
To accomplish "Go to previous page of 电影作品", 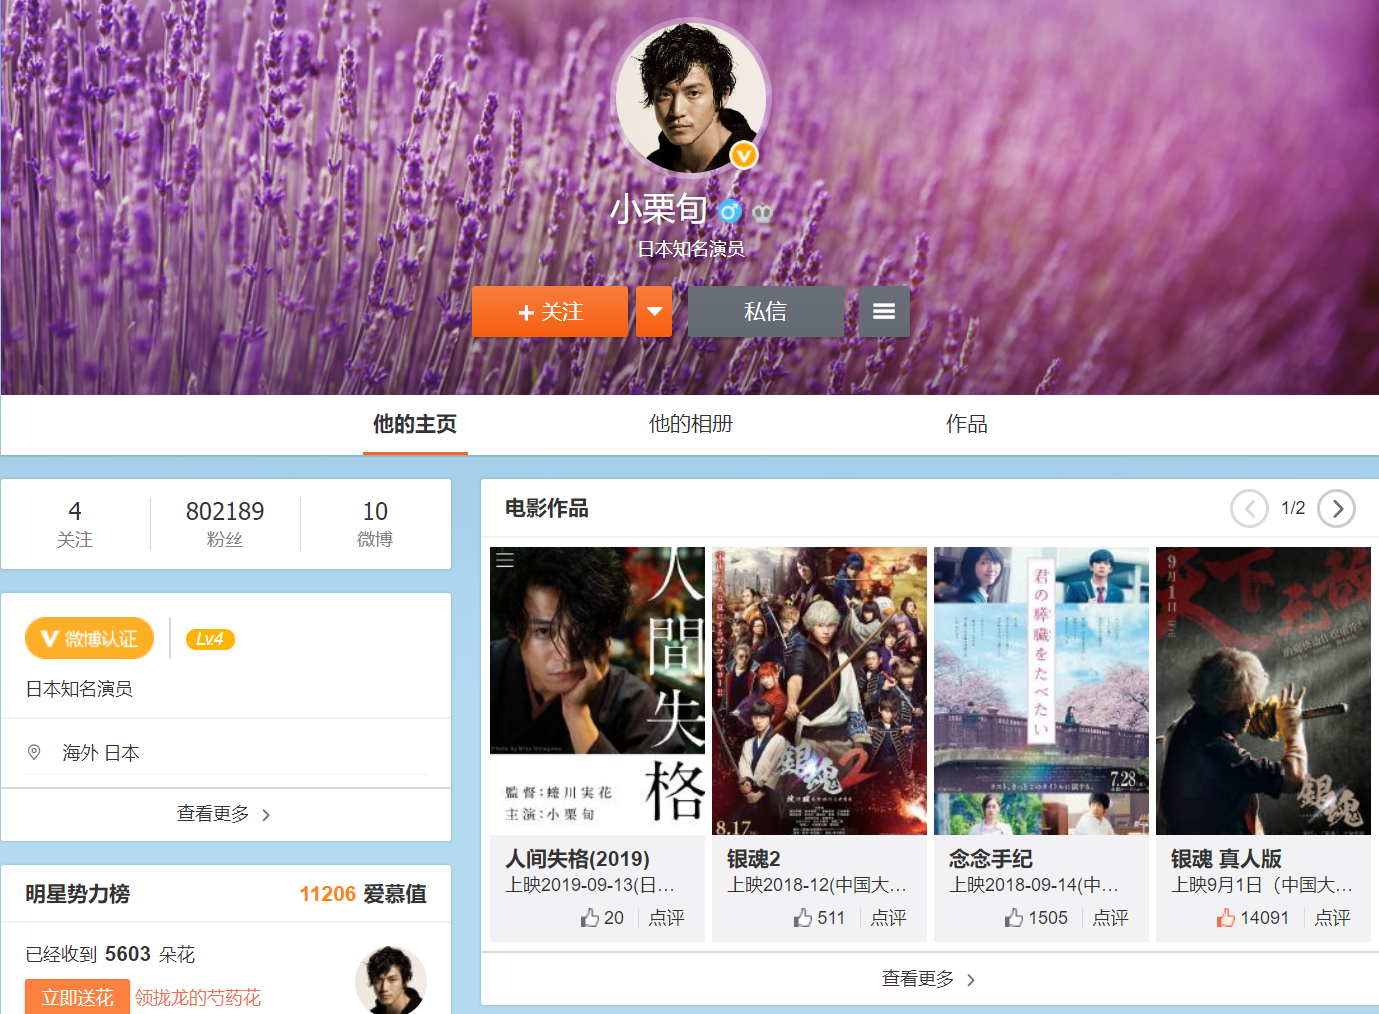I will click(x=1249, y=509).
